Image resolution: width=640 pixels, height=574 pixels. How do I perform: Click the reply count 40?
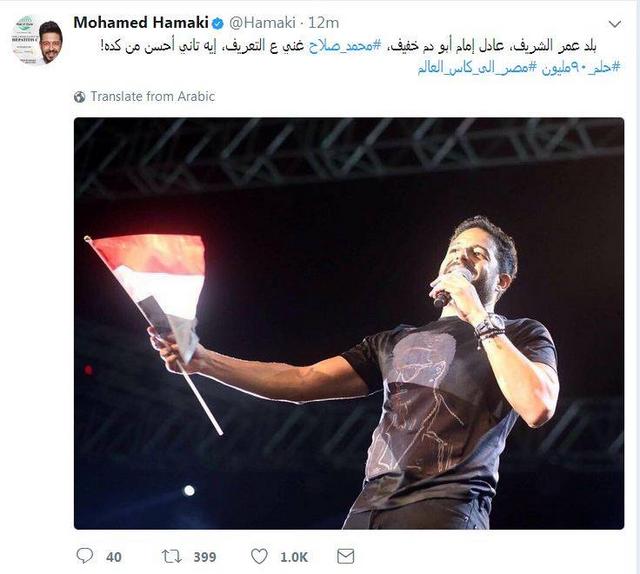click(114, 557)
